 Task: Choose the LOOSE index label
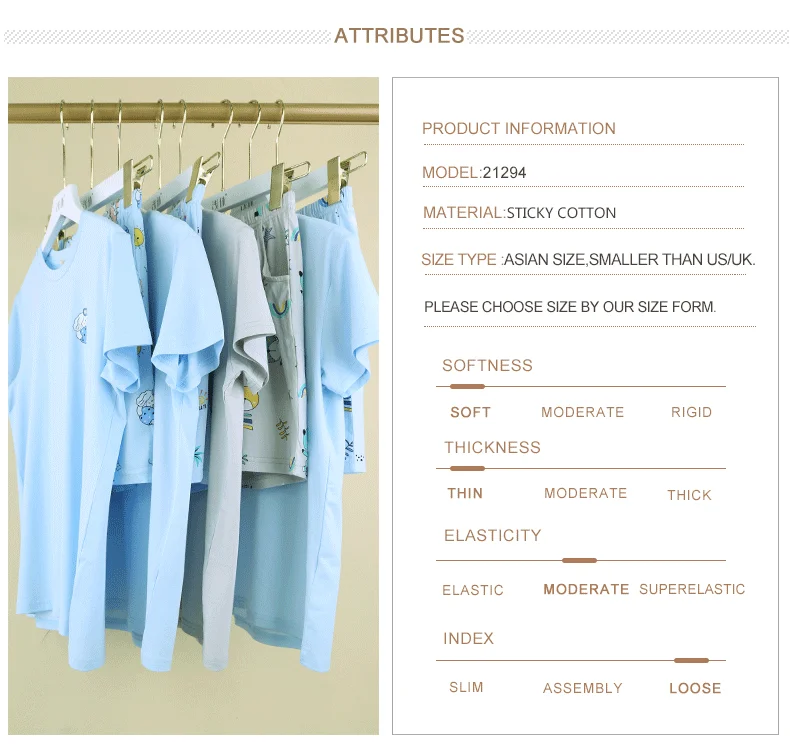(695, 688)
